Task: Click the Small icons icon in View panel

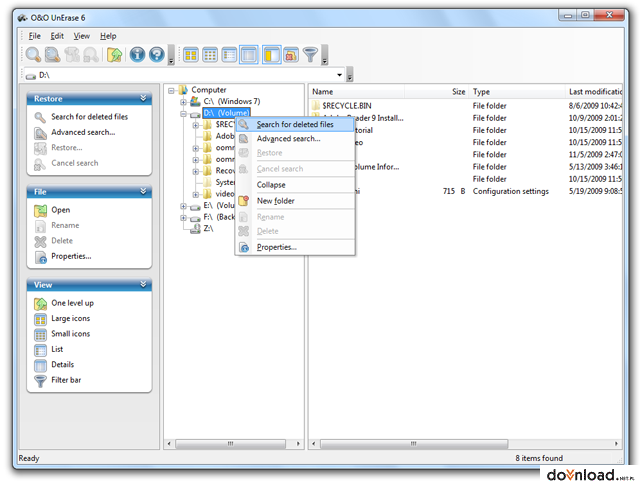Action: [40, 335]
